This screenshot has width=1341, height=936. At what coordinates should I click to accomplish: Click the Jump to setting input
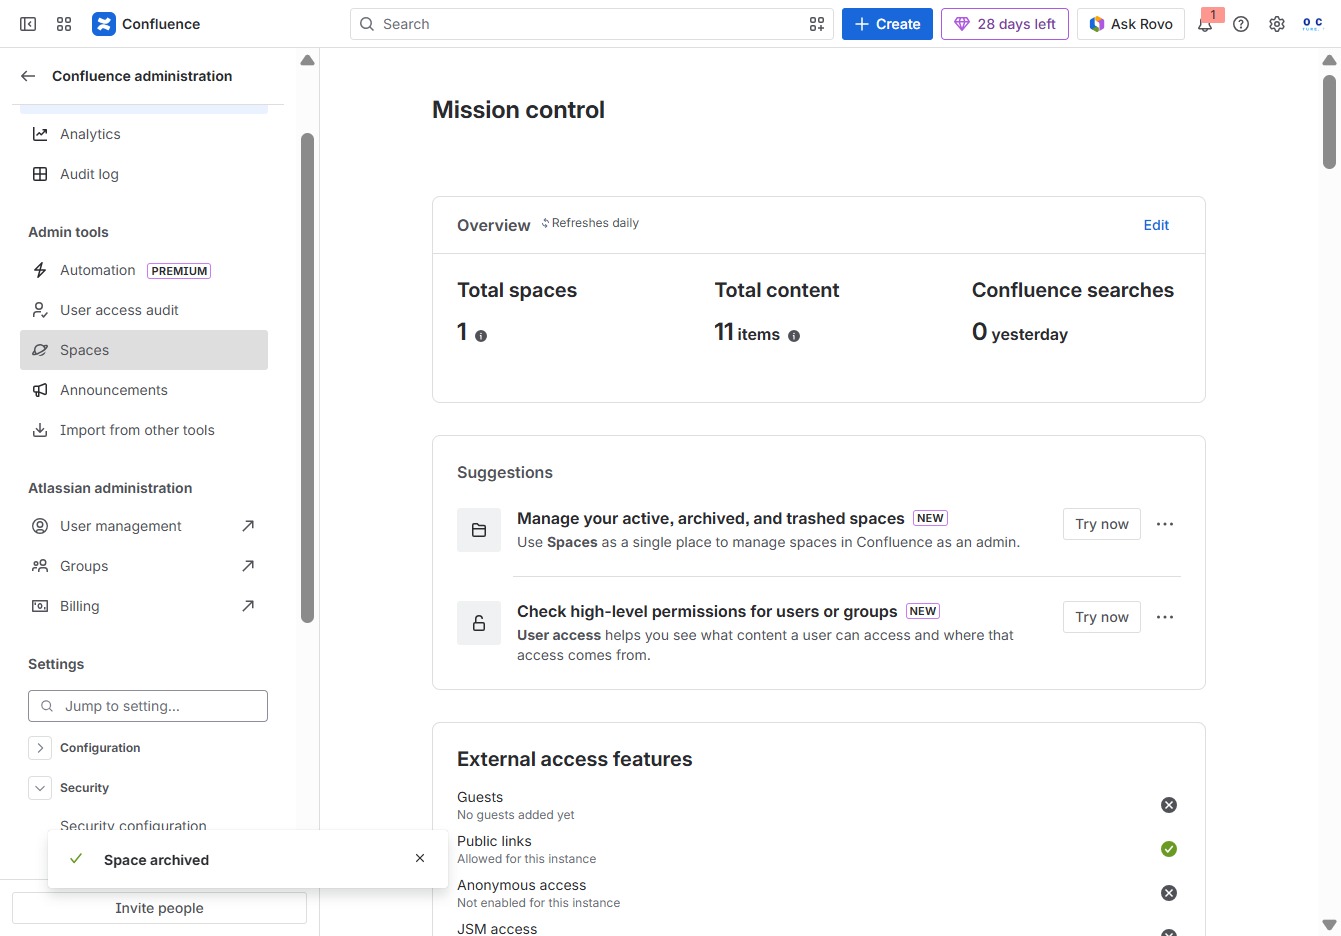(x=148, y=706)
